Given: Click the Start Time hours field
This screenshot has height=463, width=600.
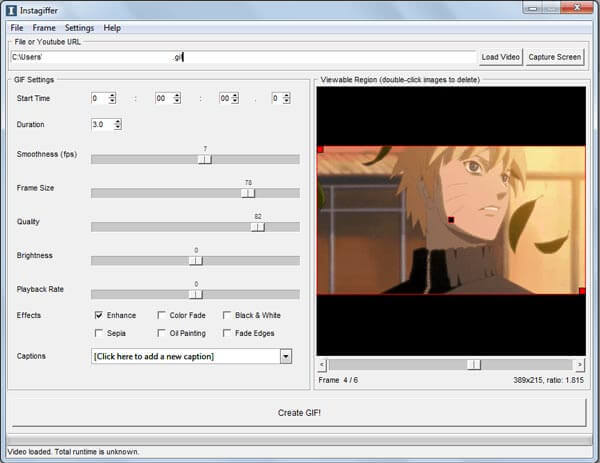Looking at the screenshot, I should click(100, 98).
